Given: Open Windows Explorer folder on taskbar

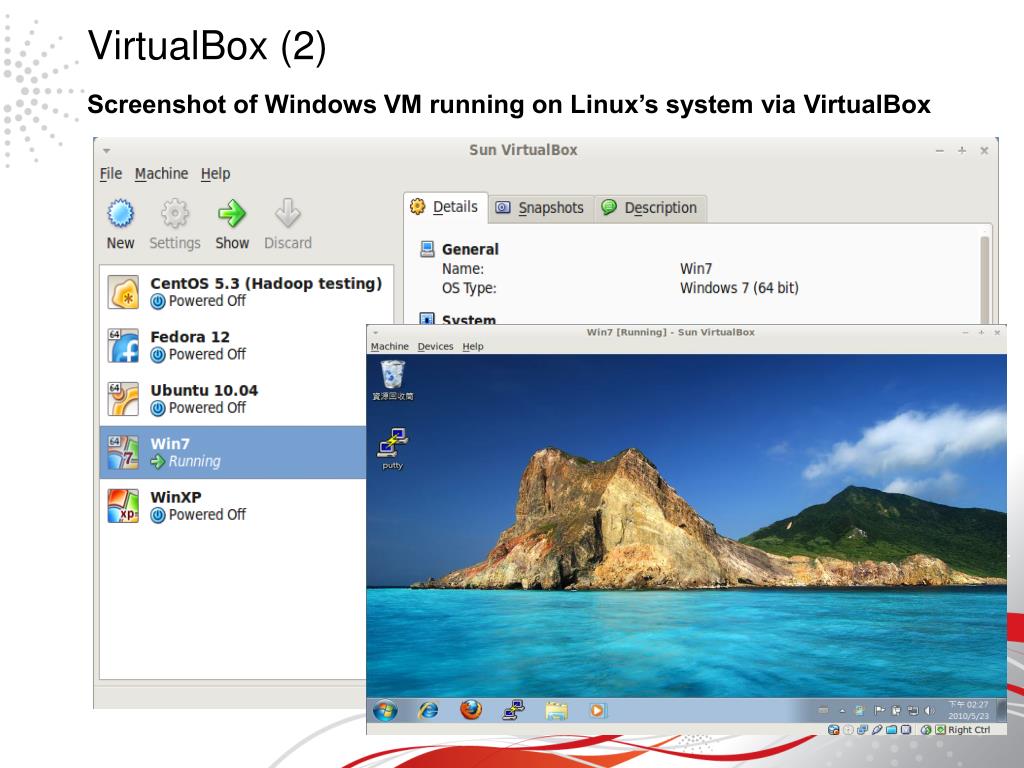Looking at the screenshot, I should tap(556, 711).
